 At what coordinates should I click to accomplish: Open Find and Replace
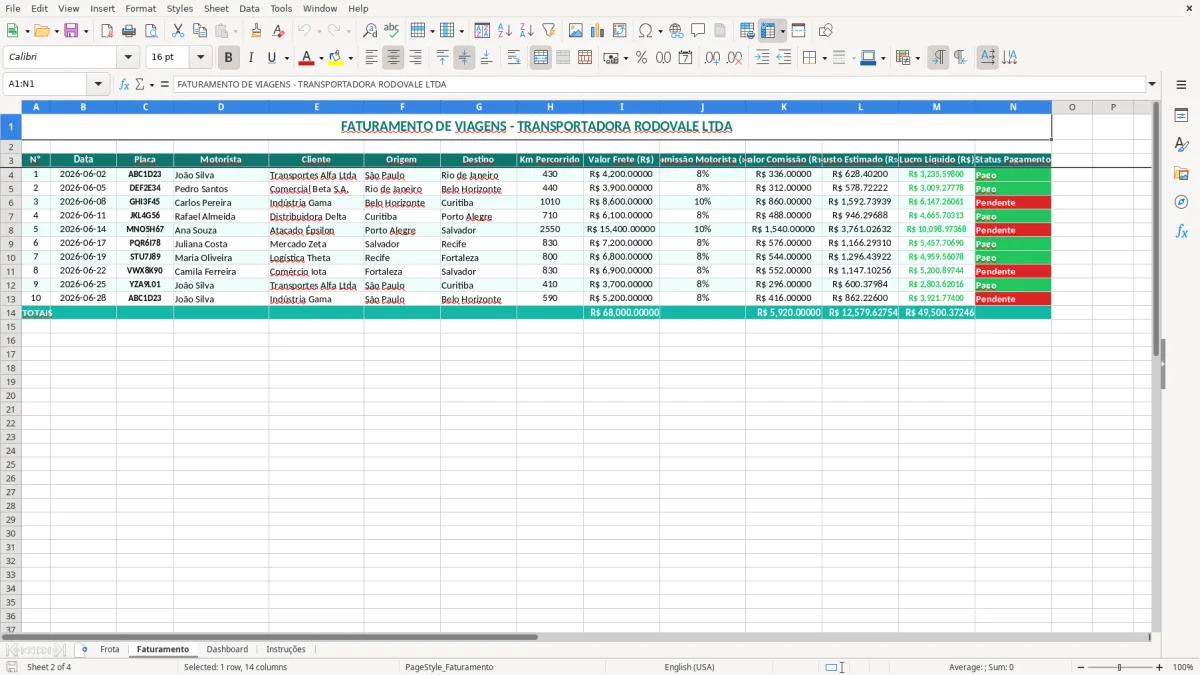370,31
